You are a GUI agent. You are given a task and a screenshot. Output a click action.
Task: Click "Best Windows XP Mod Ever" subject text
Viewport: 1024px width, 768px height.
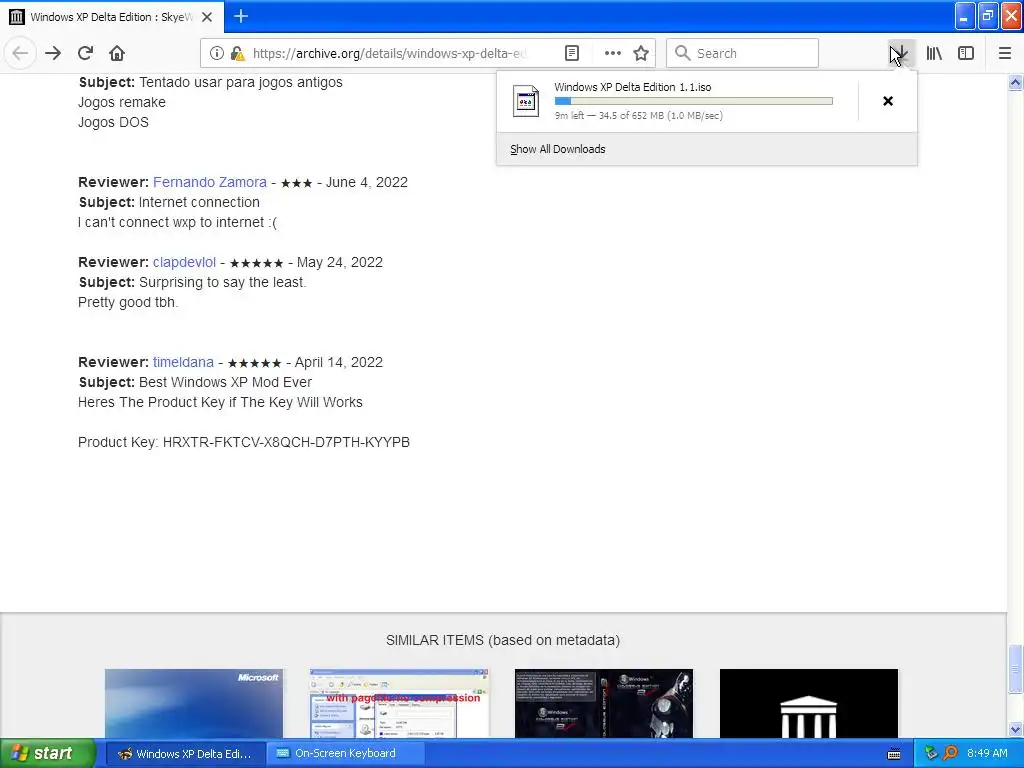(x=225, y=382)
